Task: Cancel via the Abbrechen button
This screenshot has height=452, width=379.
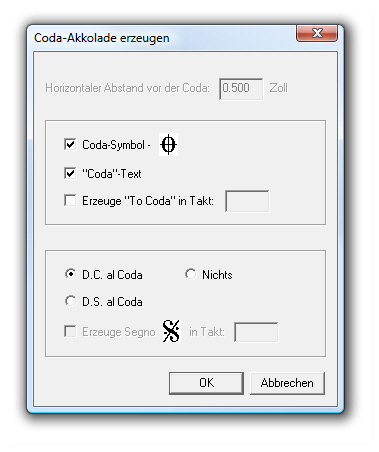Action: pyautogui.click(x=287, y=383)
